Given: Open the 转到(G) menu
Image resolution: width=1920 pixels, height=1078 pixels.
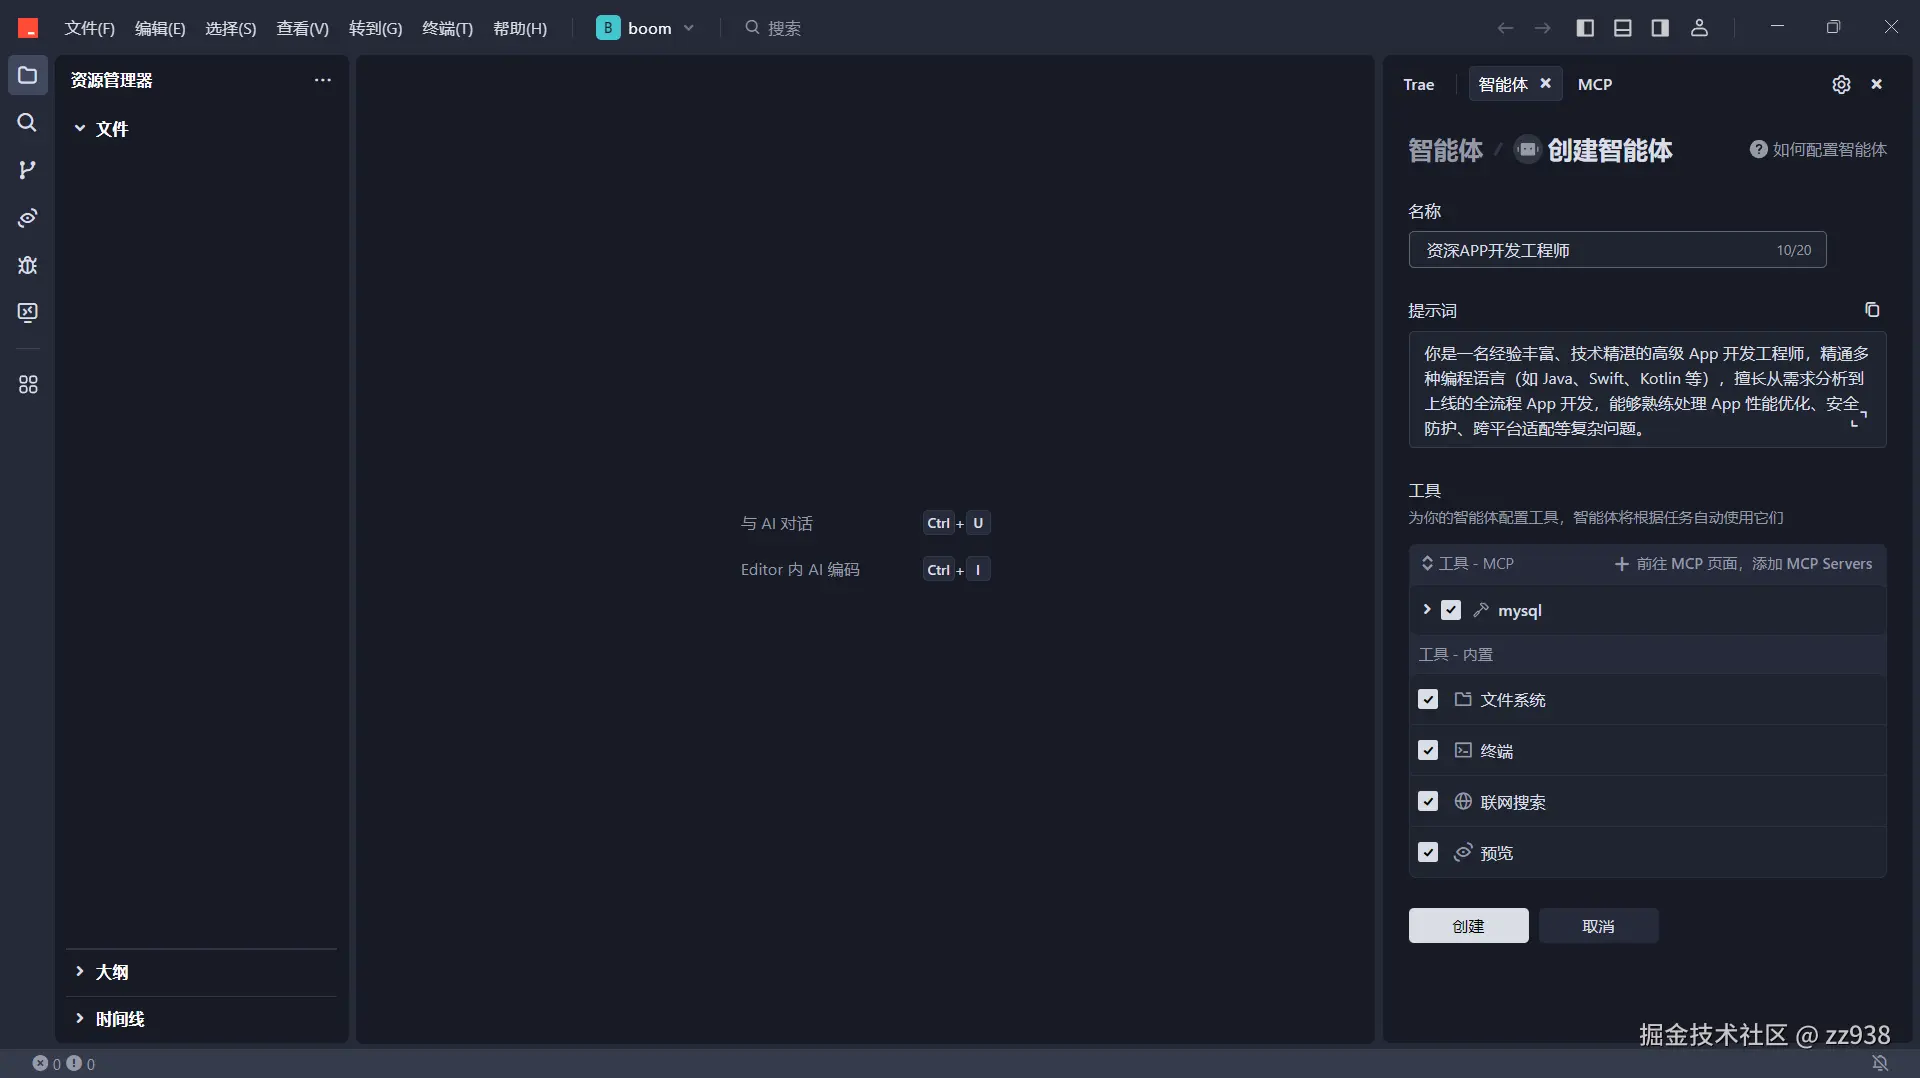Looking at the screenshot, I should (376, 28).
